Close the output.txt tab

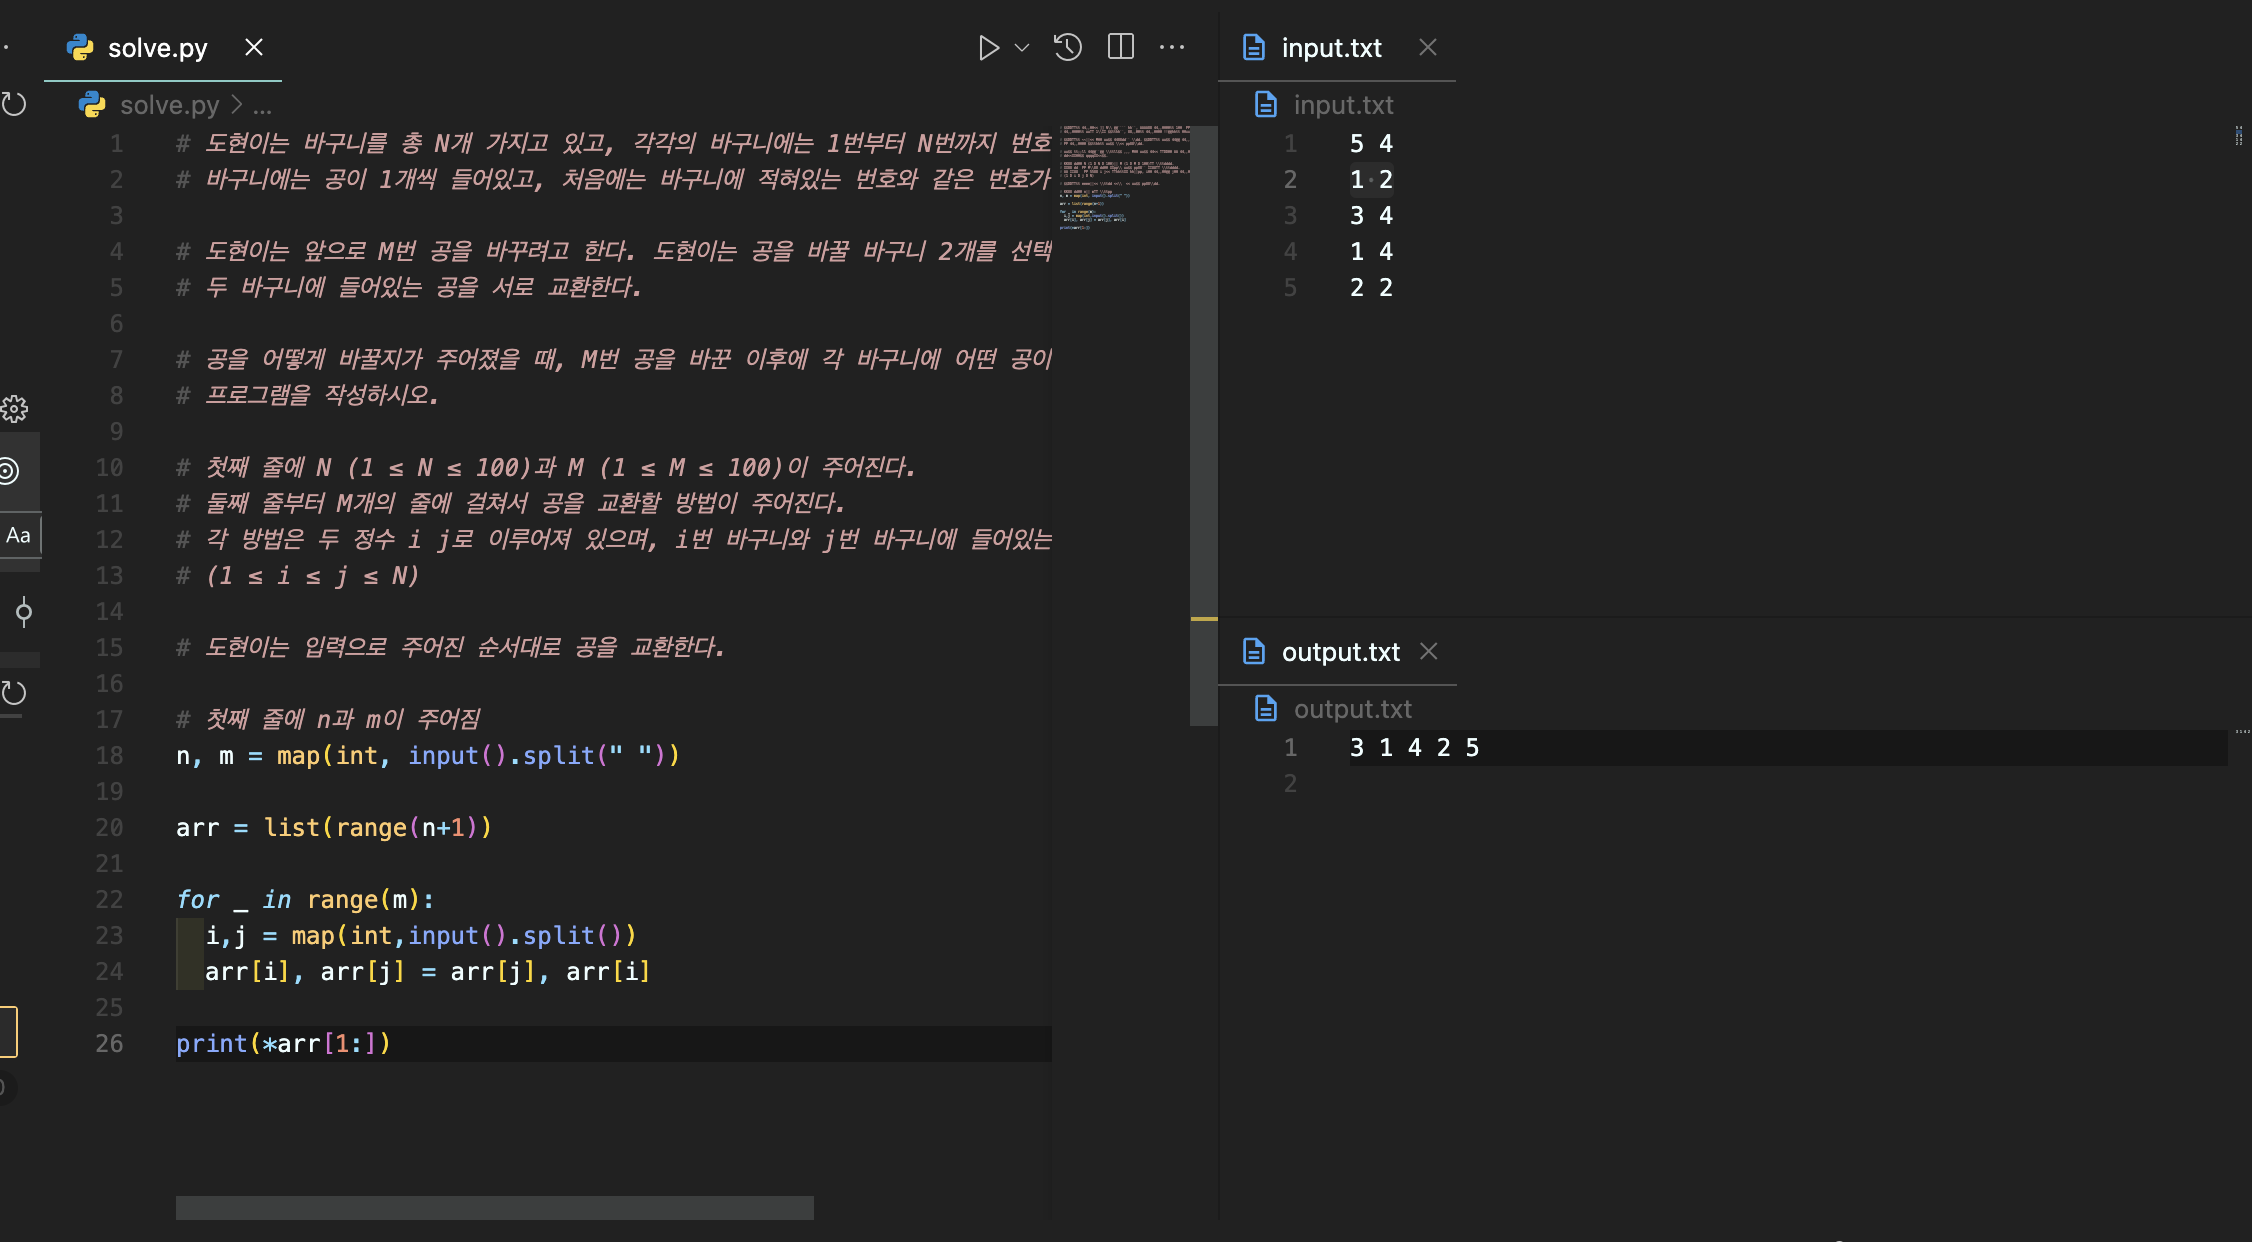(1429, 652)
